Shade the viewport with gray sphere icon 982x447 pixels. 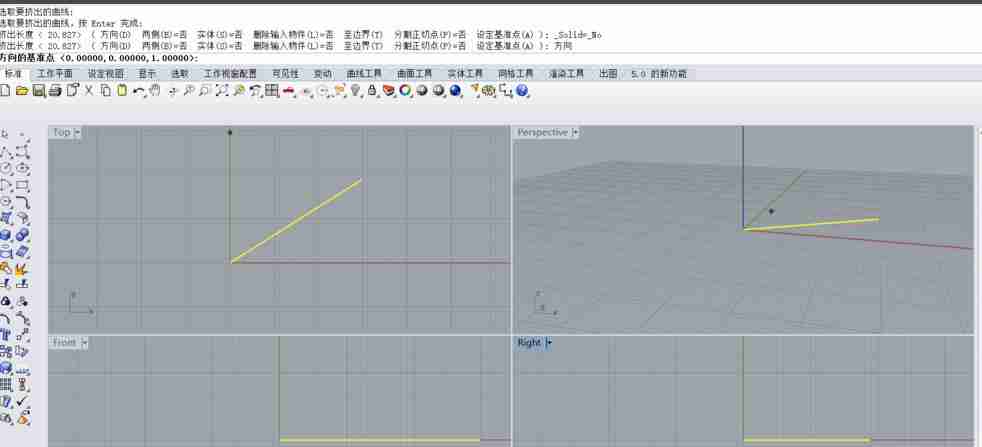click(421, 91)
